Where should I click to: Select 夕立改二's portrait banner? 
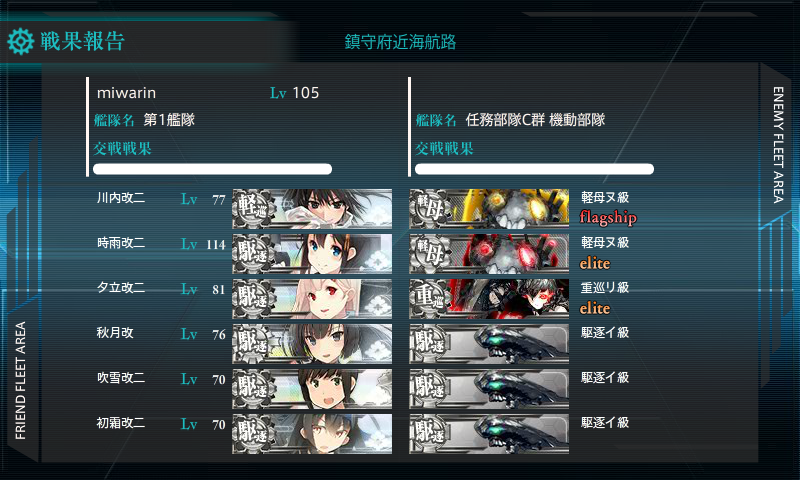312,298
